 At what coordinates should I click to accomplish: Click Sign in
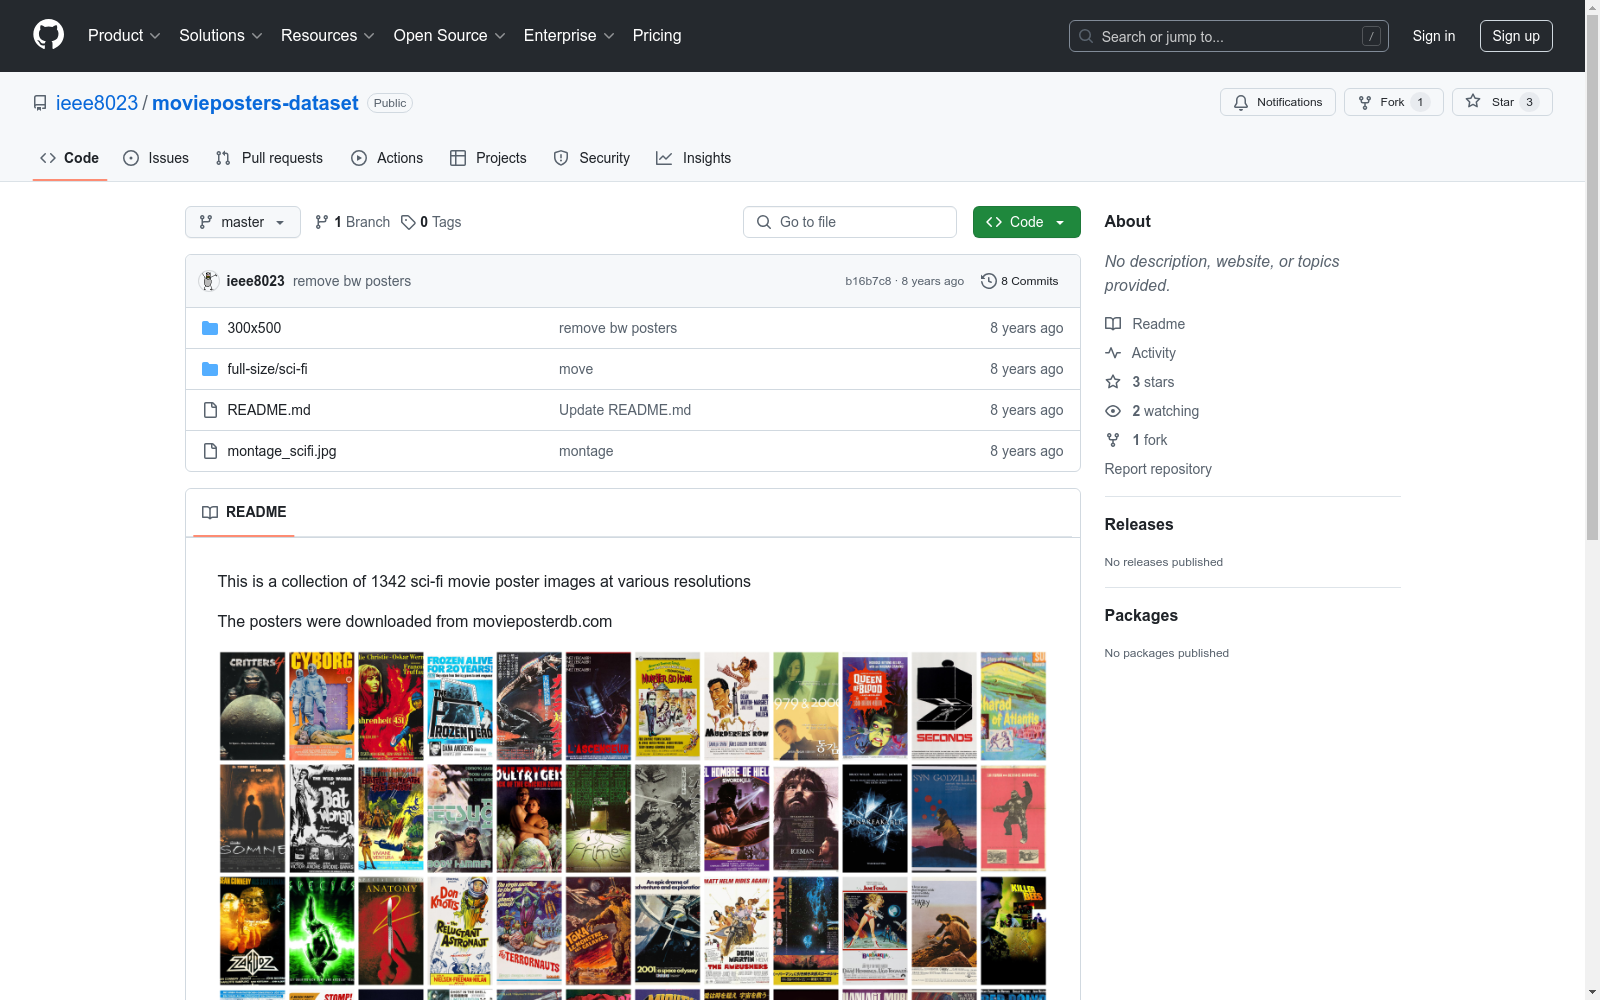1434,36
